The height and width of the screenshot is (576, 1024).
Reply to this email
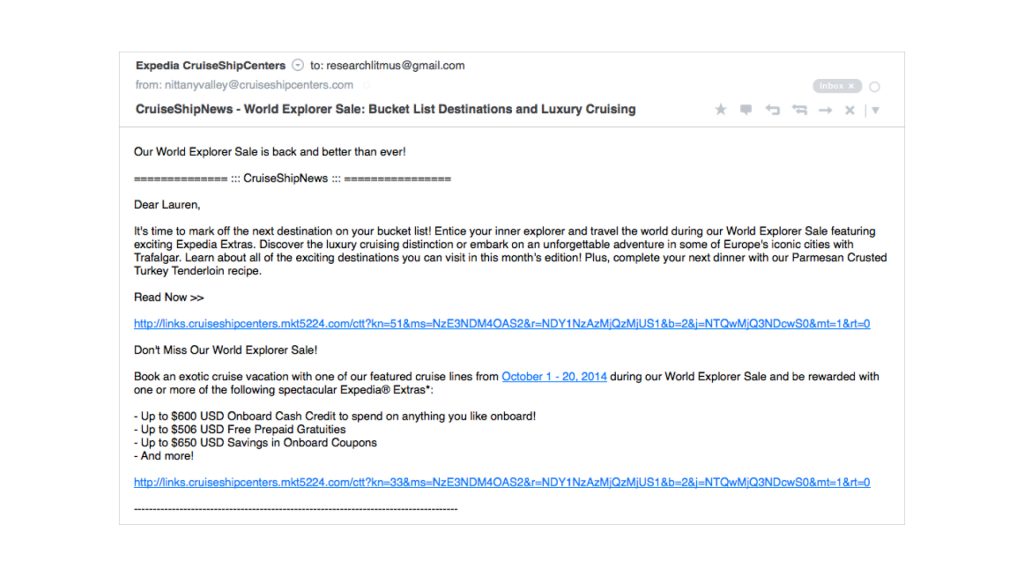point(773,109)
